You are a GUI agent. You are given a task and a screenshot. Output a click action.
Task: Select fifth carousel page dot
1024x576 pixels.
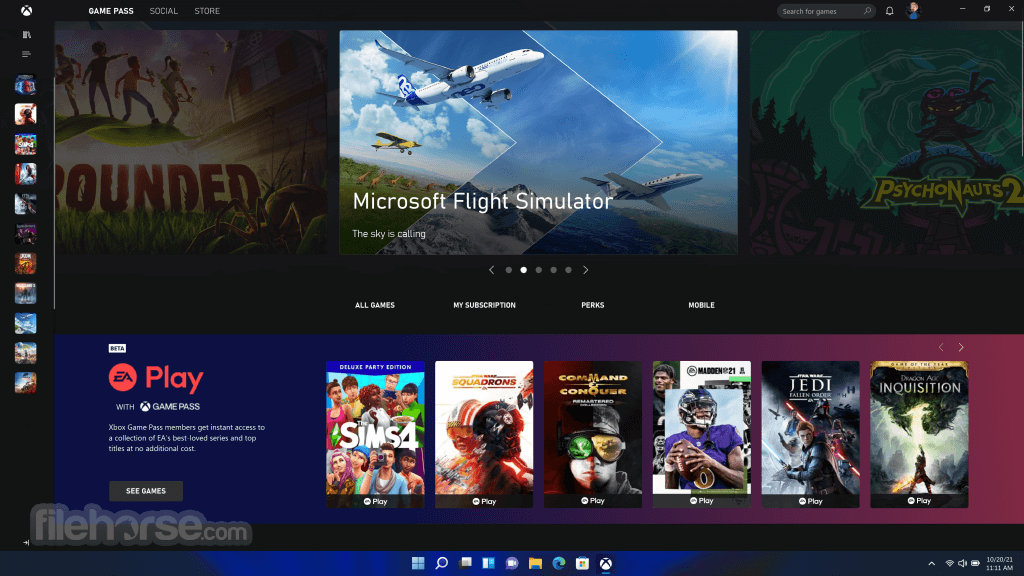[x=569, y=270]
